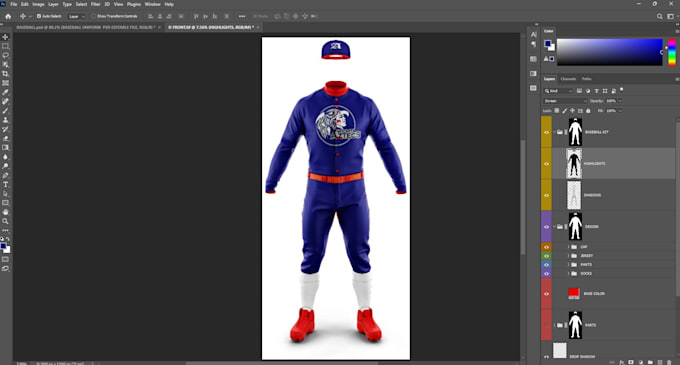Open the File menu

14,4
